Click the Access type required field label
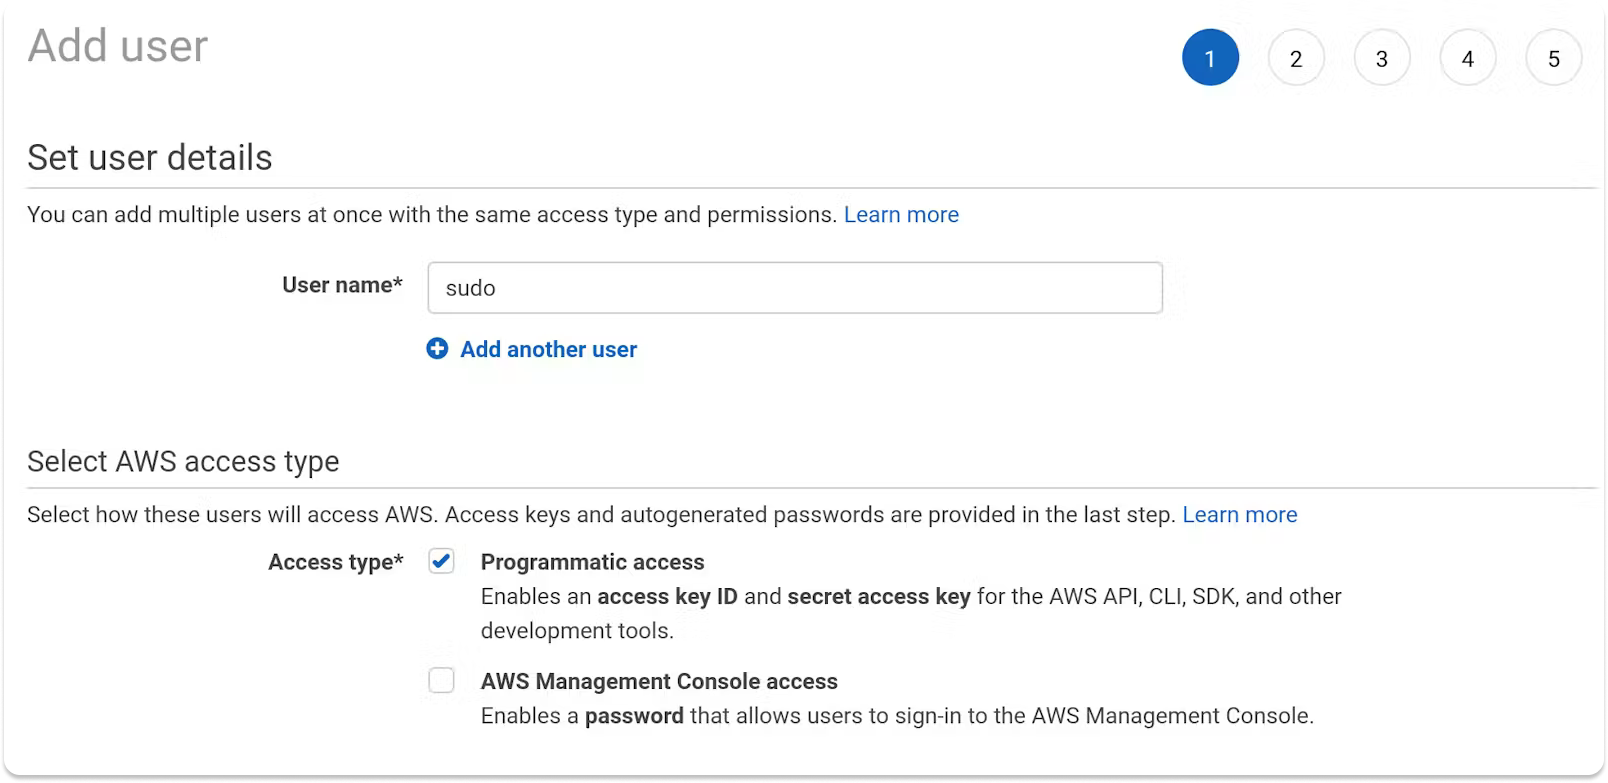 (x=335, y=561)
